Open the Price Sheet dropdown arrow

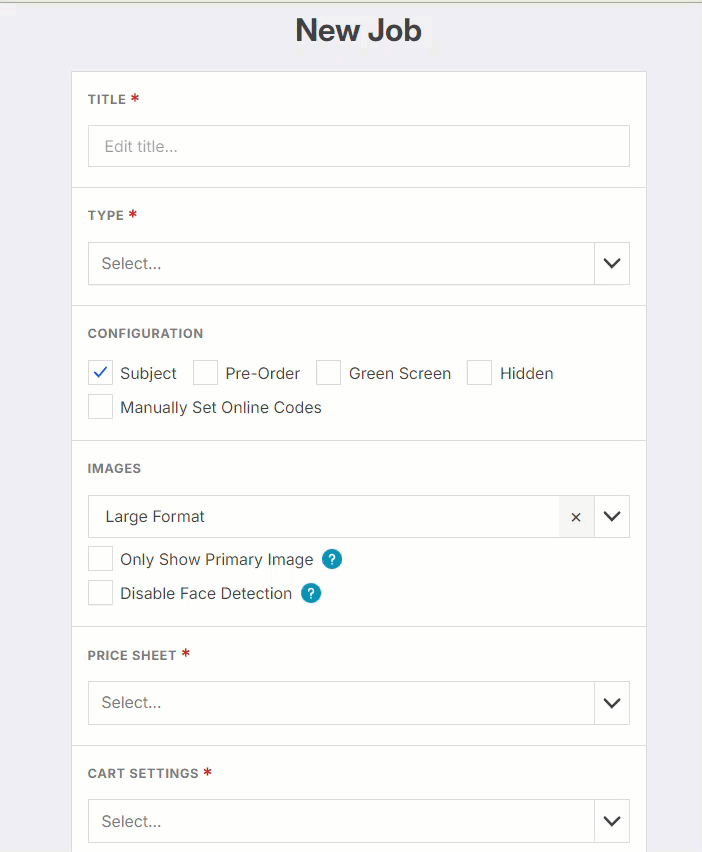[x=612, y=703]
